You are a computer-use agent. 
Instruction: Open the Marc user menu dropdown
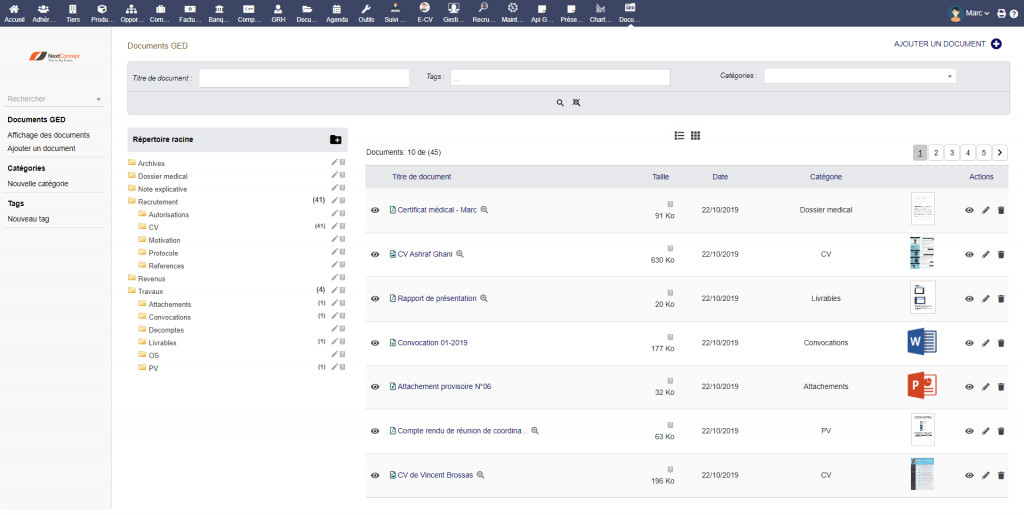977,13
